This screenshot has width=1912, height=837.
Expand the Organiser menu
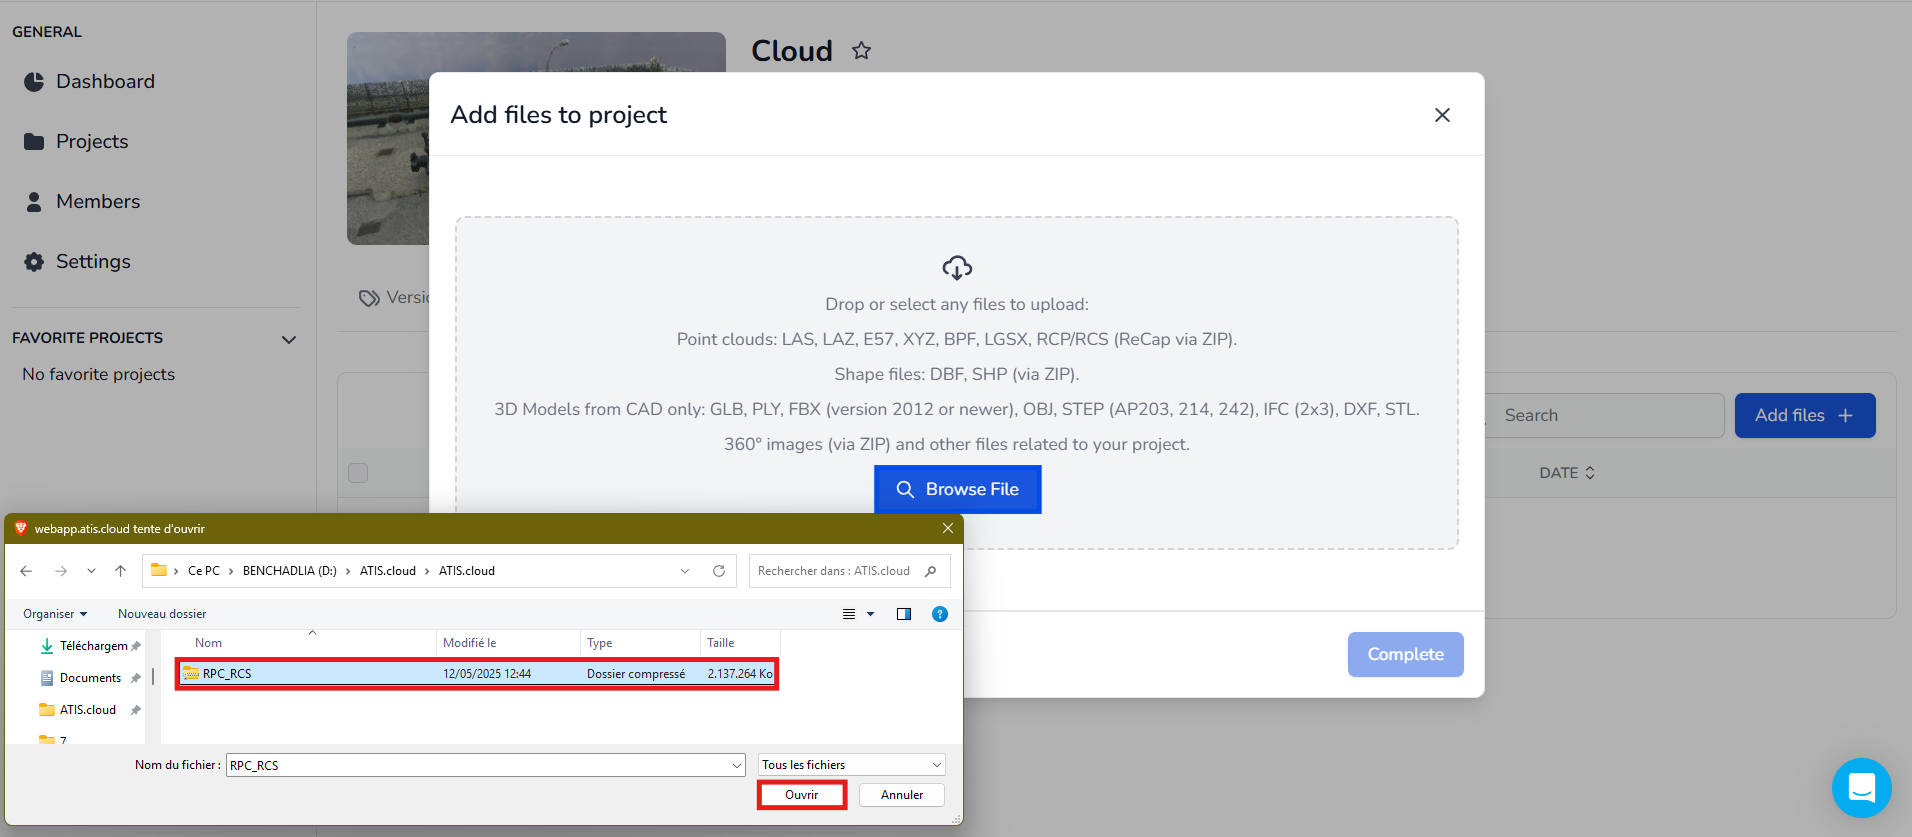pos(55,614)
